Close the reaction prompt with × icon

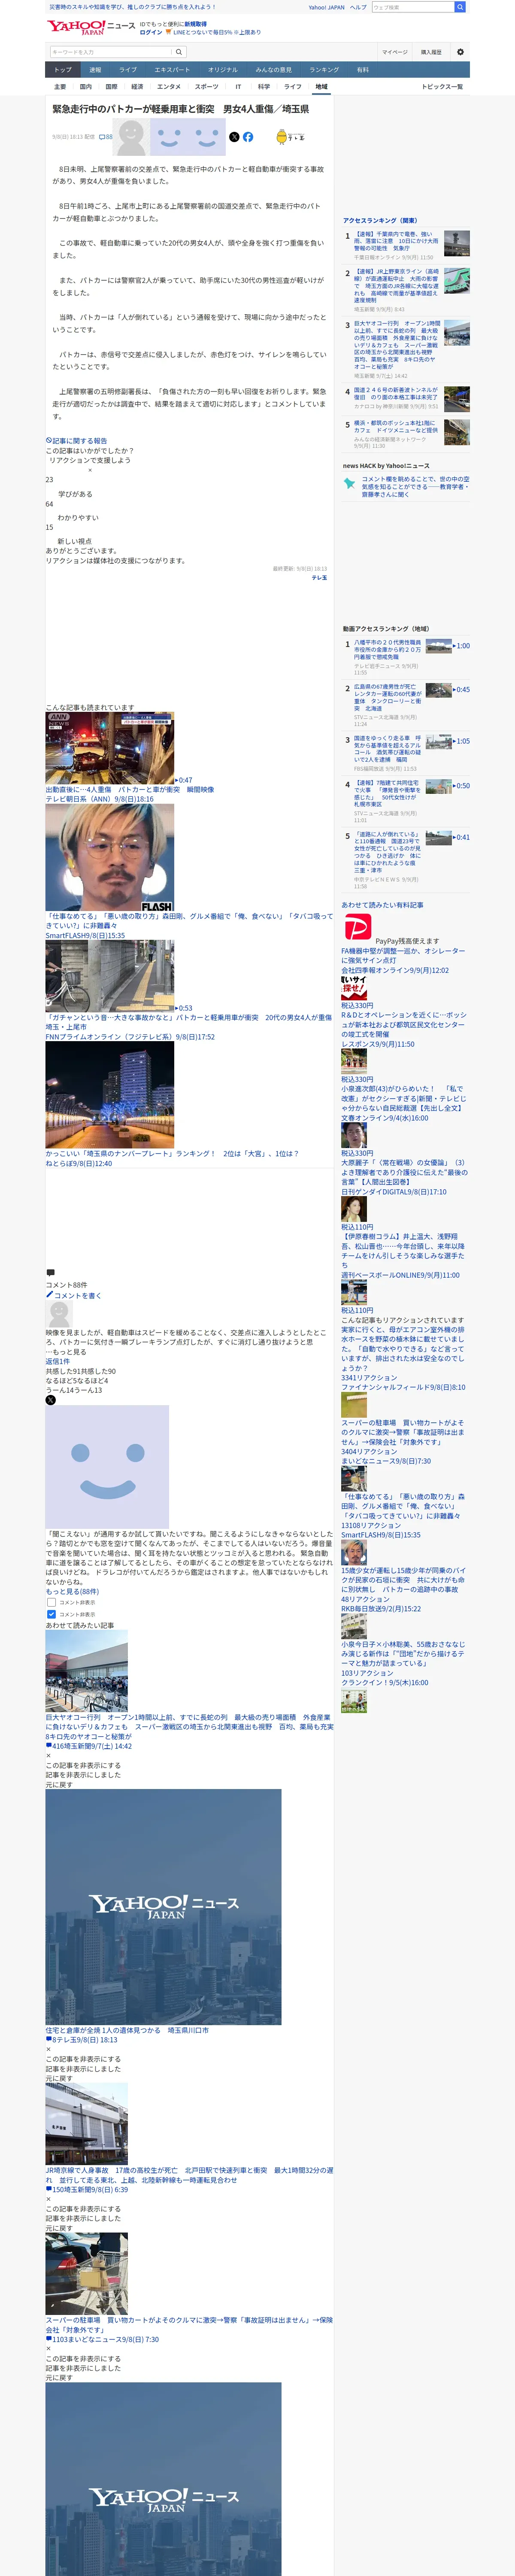click(x=90, y=470)
